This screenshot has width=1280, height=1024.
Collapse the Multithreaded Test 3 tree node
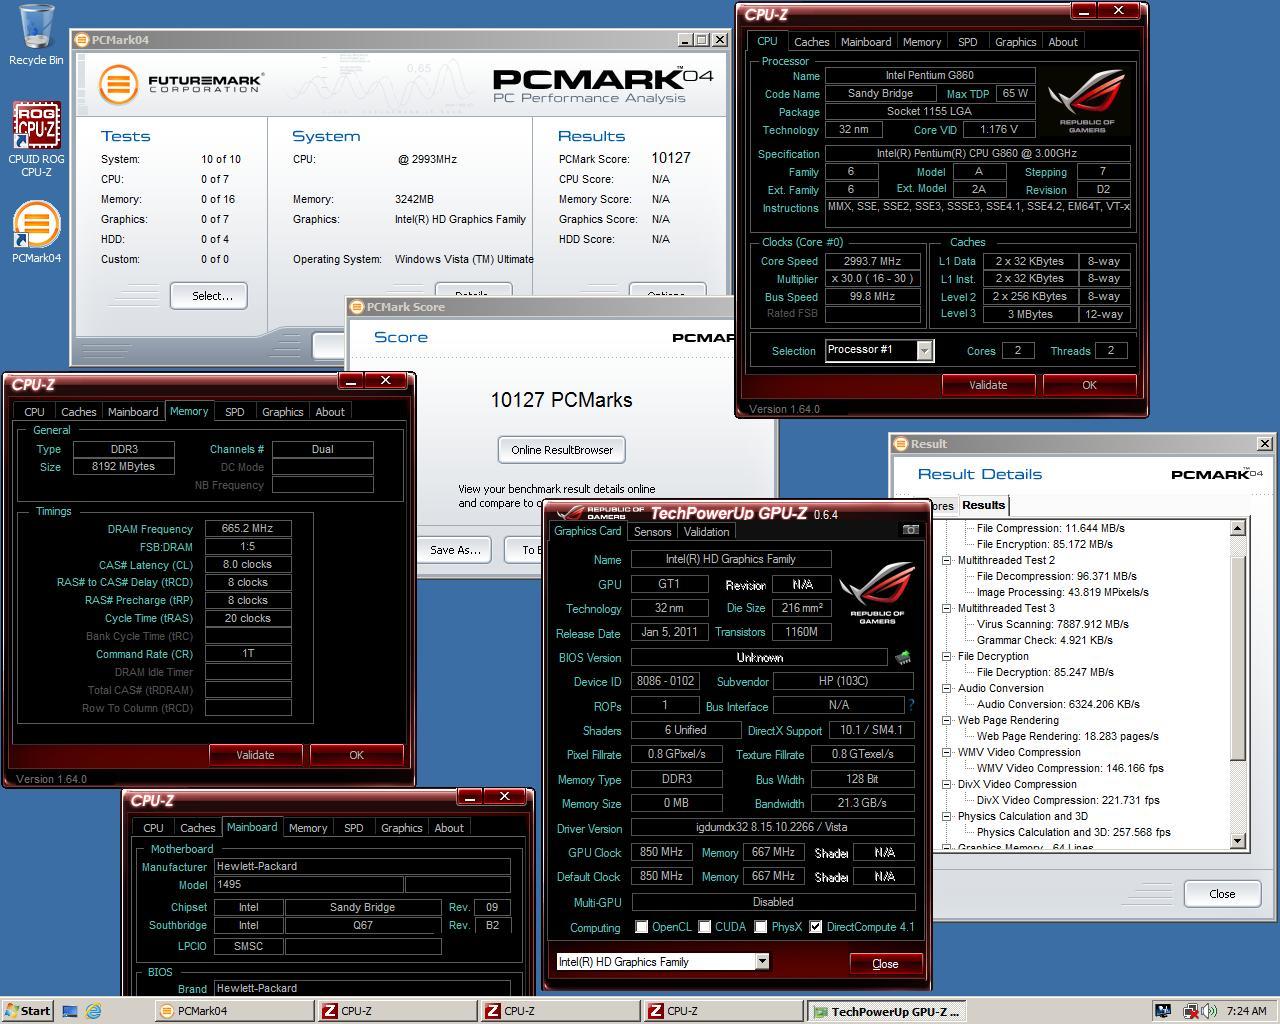click(x=946, y=608)
